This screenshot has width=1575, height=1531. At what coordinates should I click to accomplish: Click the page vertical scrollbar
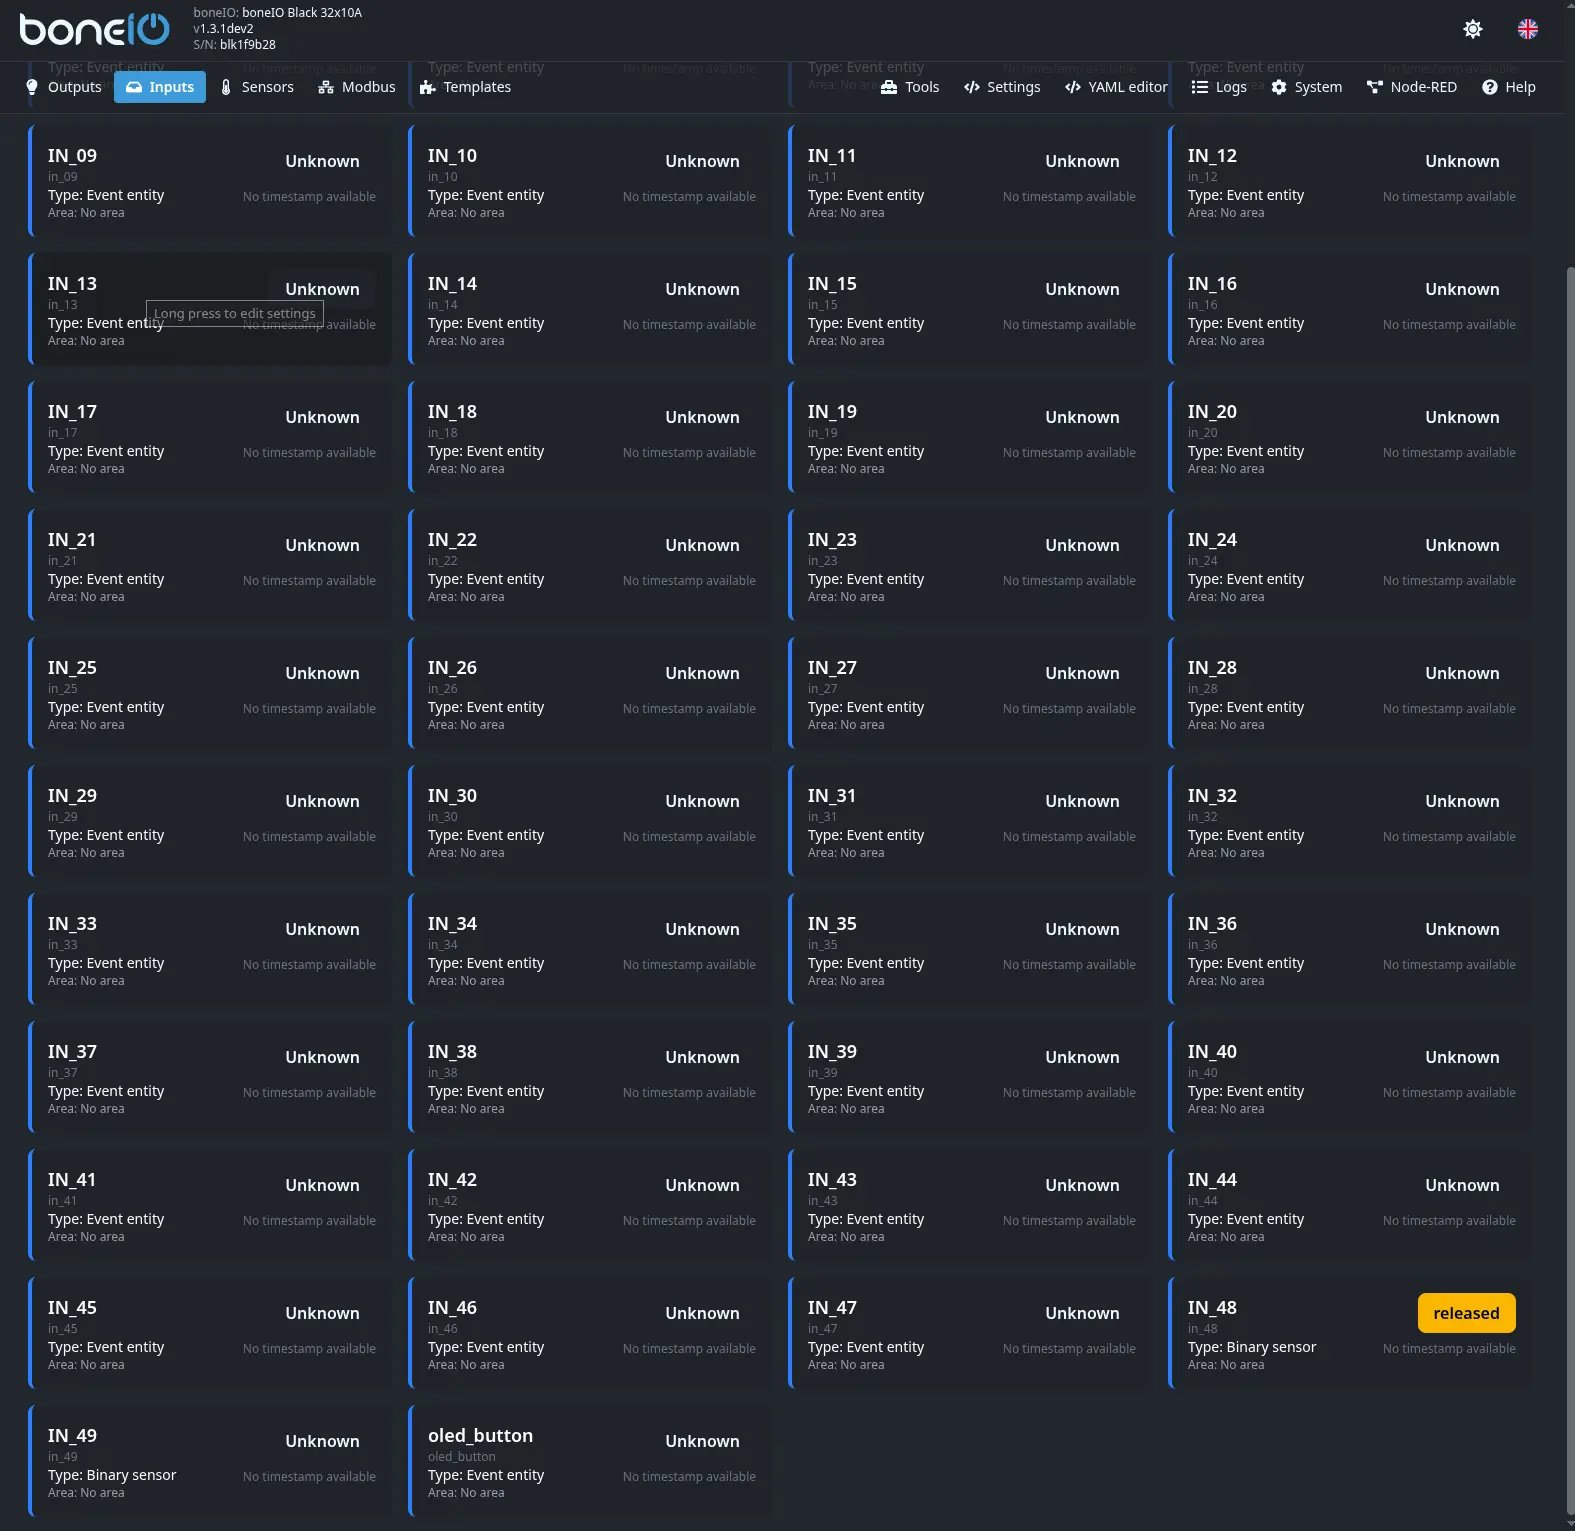click(x=1569, y=890)
